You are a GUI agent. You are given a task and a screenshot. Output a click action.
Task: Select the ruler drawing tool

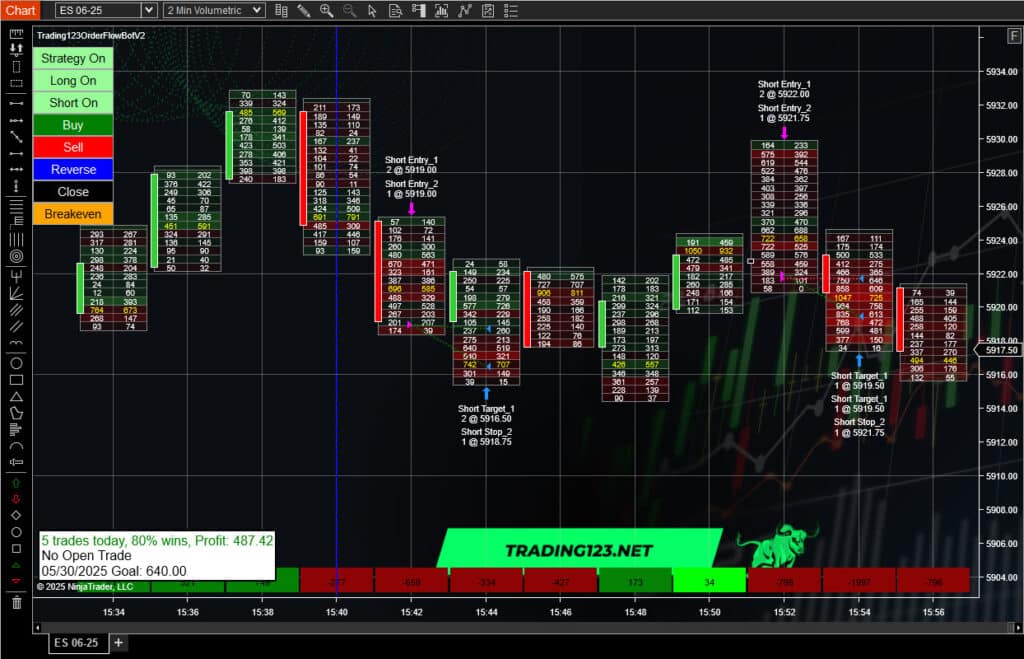(x=16, y=33)
